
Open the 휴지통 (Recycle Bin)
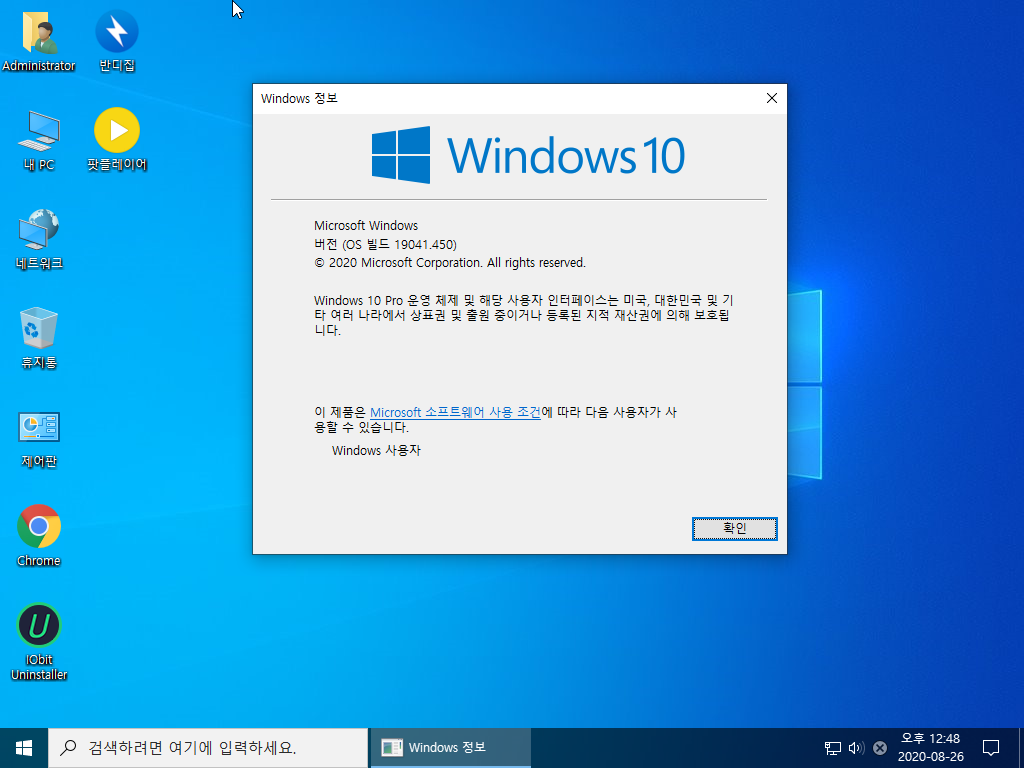(38, 330)
